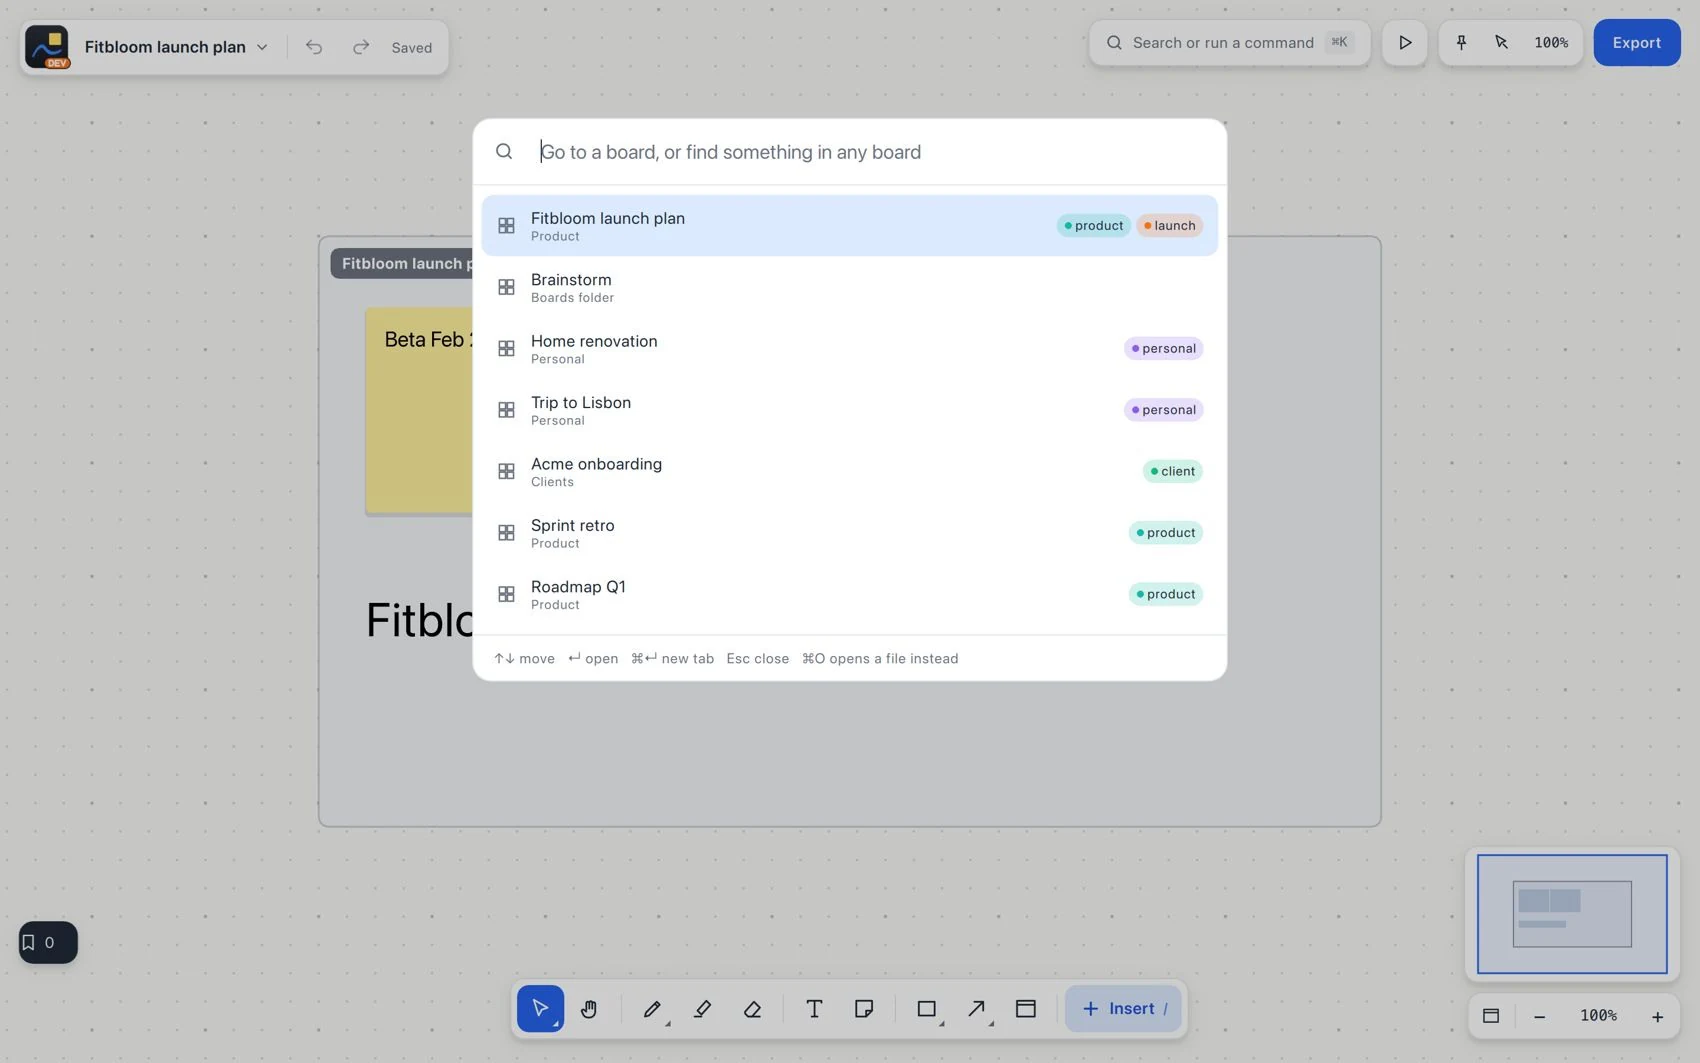This screenshot has width=1700, height=1063.
Task: Click the Saved status label
Action: click(412, 47)
